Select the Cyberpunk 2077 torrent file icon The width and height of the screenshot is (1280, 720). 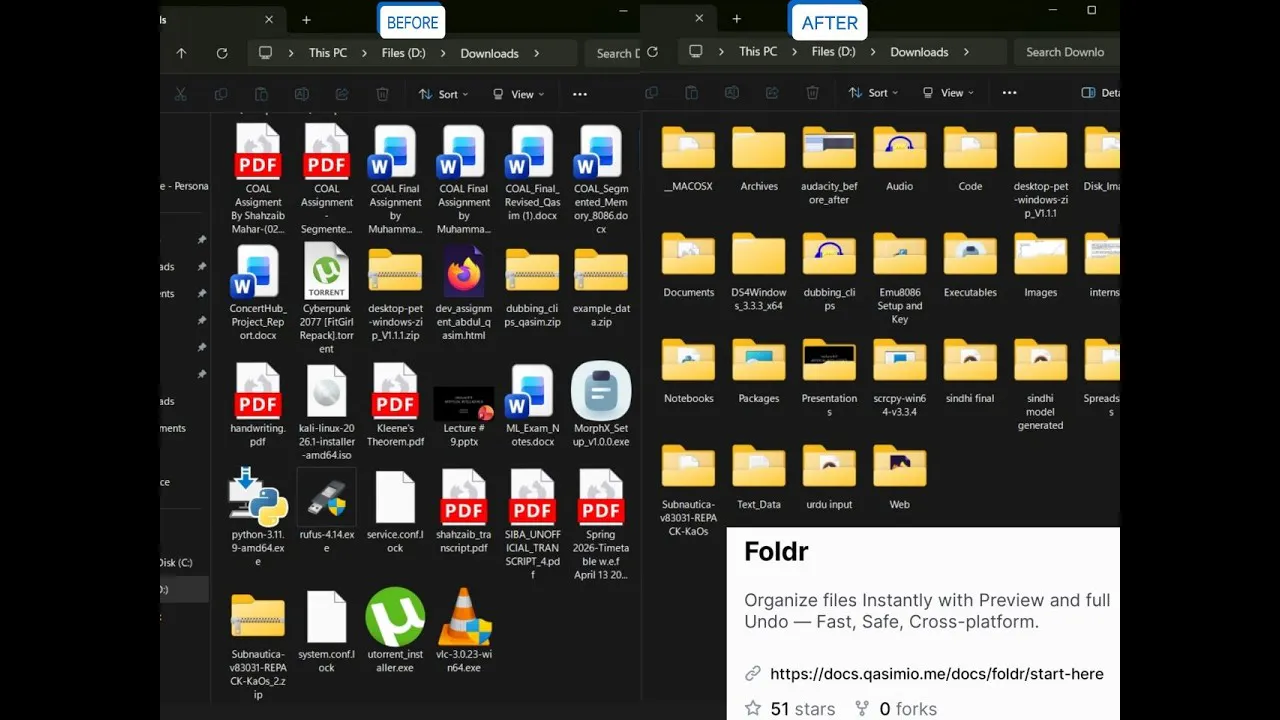coord(326,271)
